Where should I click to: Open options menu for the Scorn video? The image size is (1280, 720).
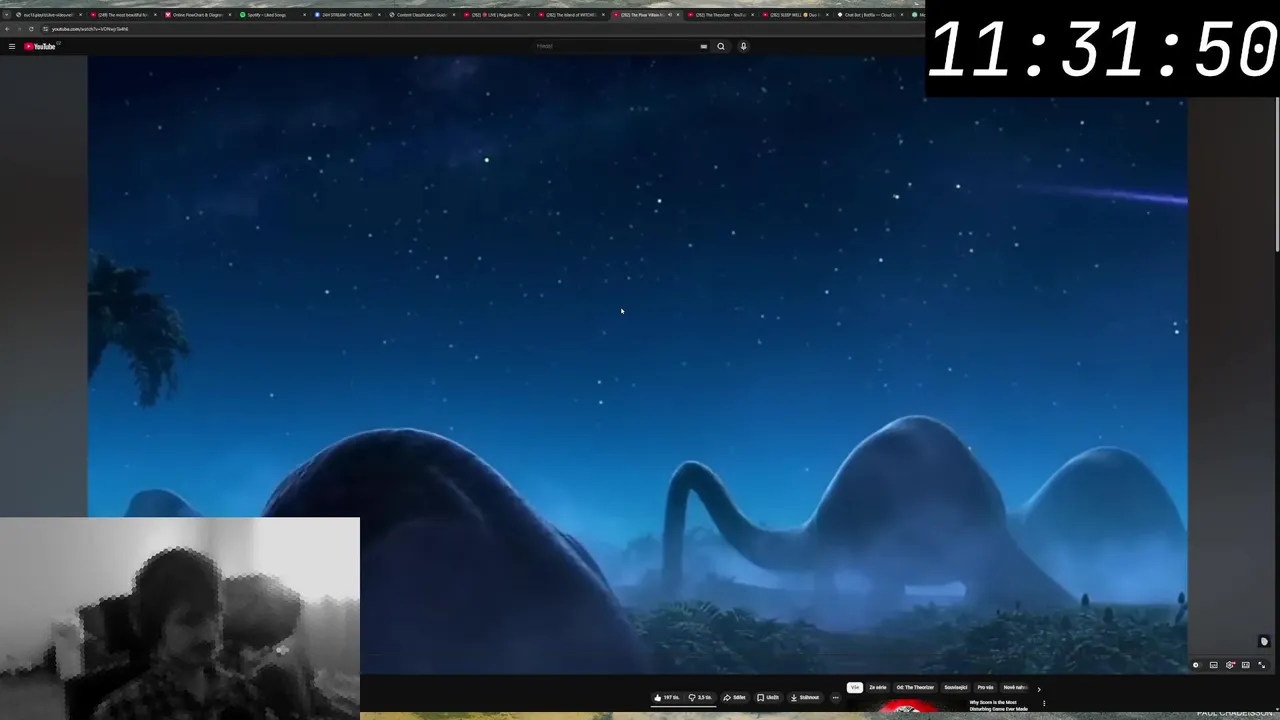[x=1044, y=703]
